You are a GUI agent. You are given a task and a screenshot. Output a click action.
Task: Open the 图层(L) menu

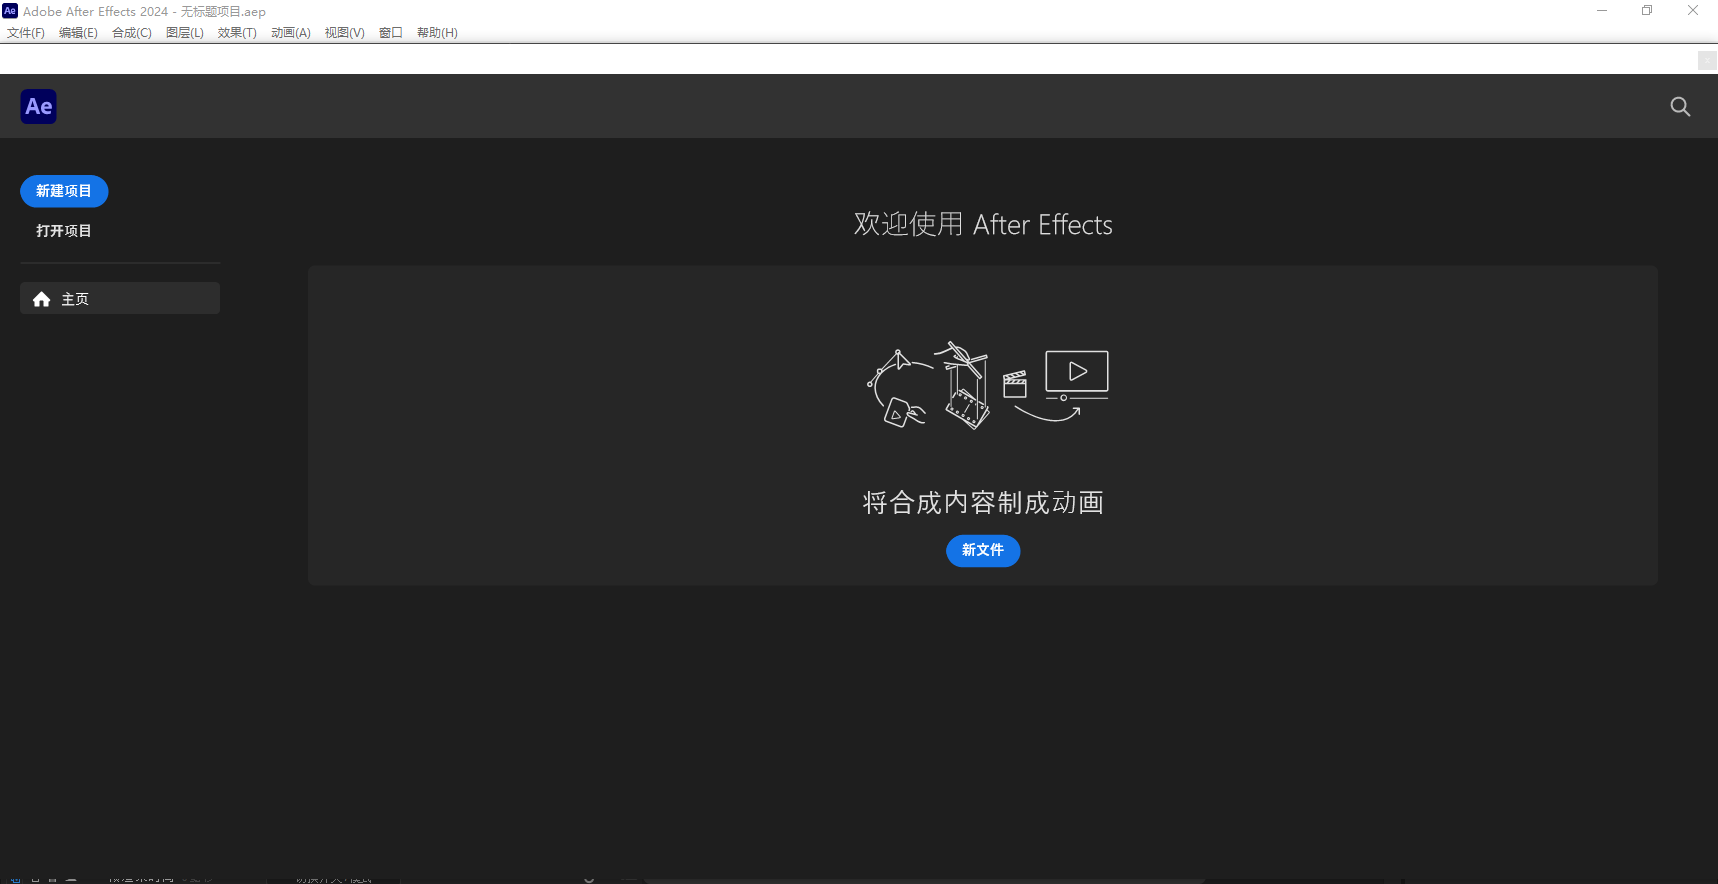tap(184, 33)
